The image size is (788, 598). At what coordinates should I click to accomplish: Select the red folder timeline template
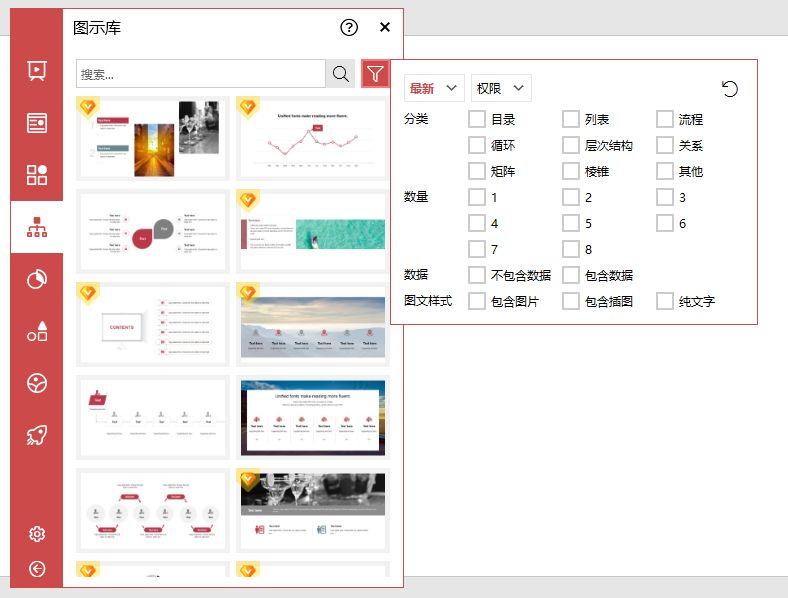click(153, 418)
